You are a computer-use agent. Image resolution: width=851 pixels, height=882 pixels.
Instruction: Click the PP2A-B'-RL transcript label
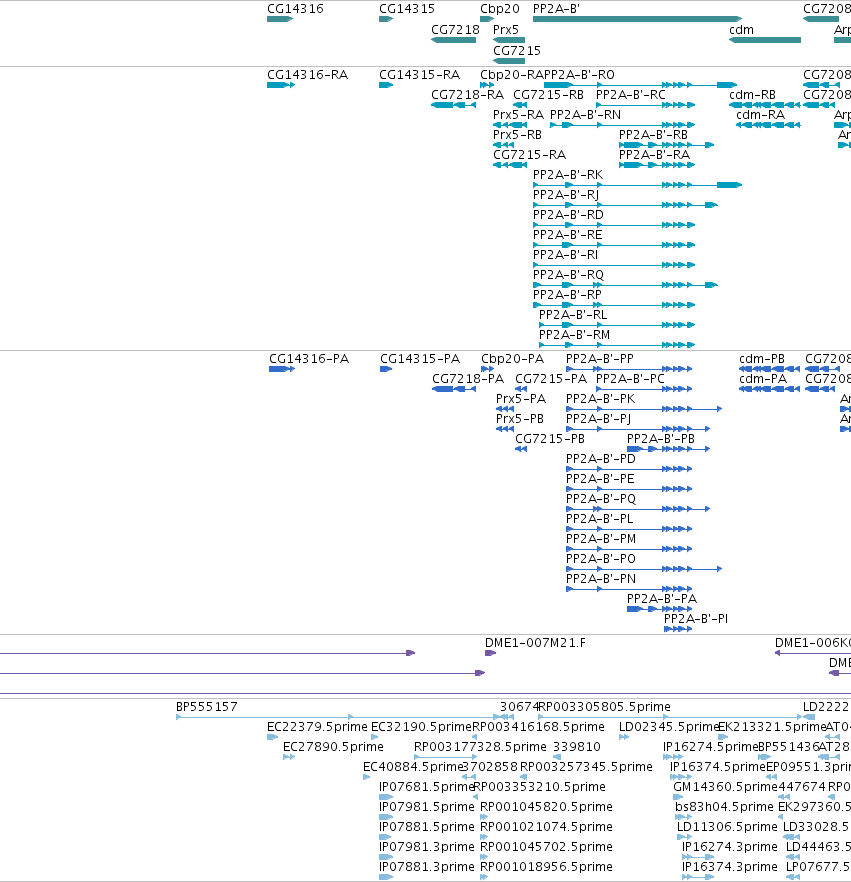click(x=573, y=314)
